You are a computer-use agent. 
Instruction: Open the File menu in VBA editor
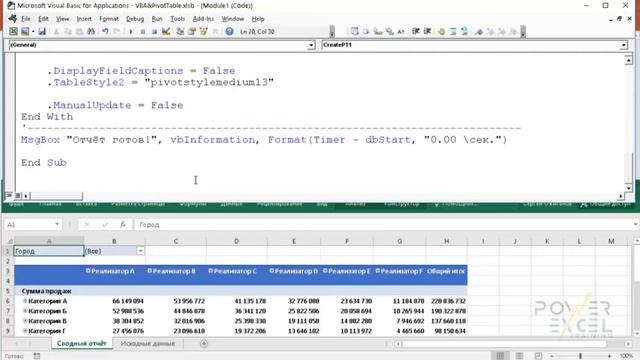[x=25, y=19]
